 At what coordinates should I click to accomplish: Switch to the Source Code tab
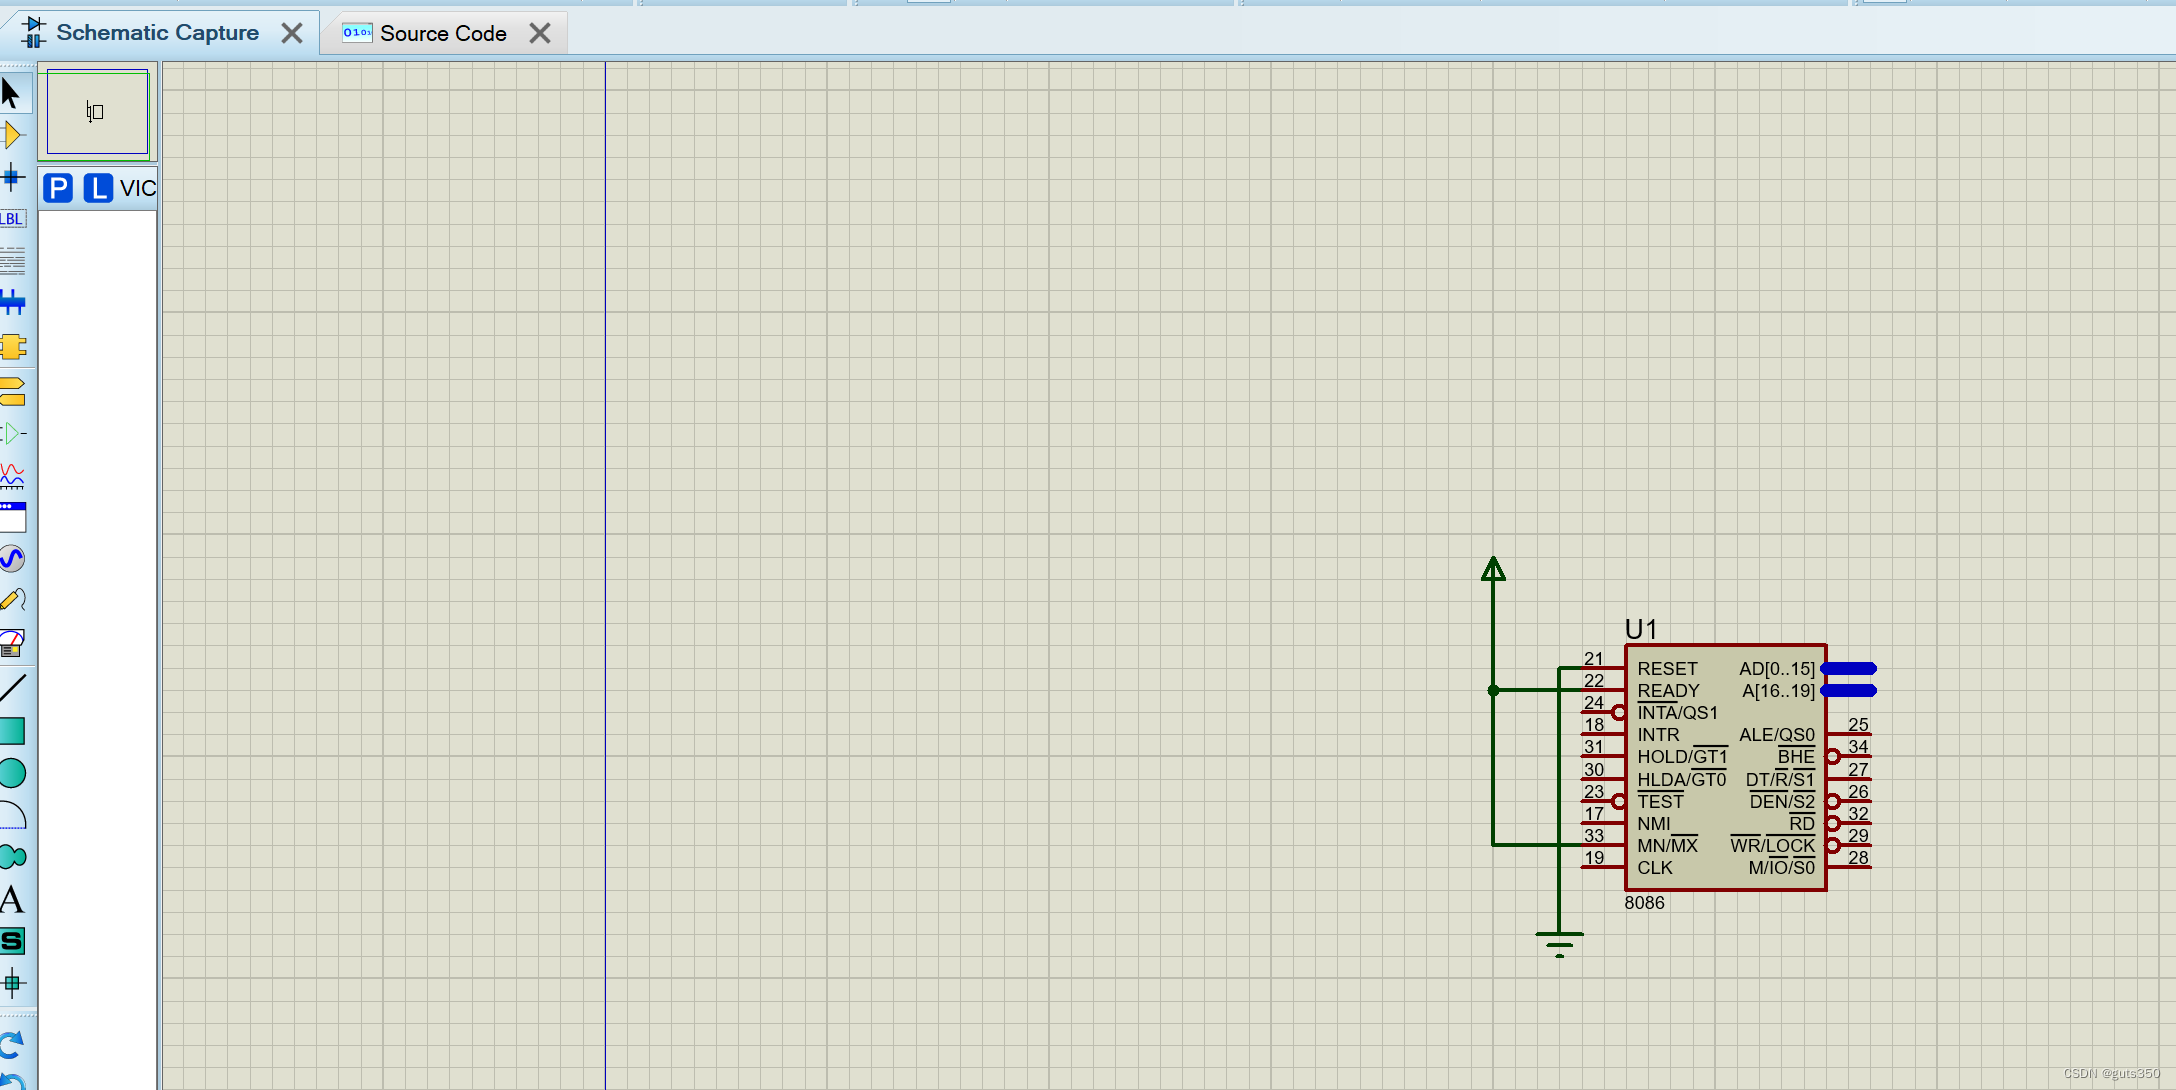click(442, 34)
